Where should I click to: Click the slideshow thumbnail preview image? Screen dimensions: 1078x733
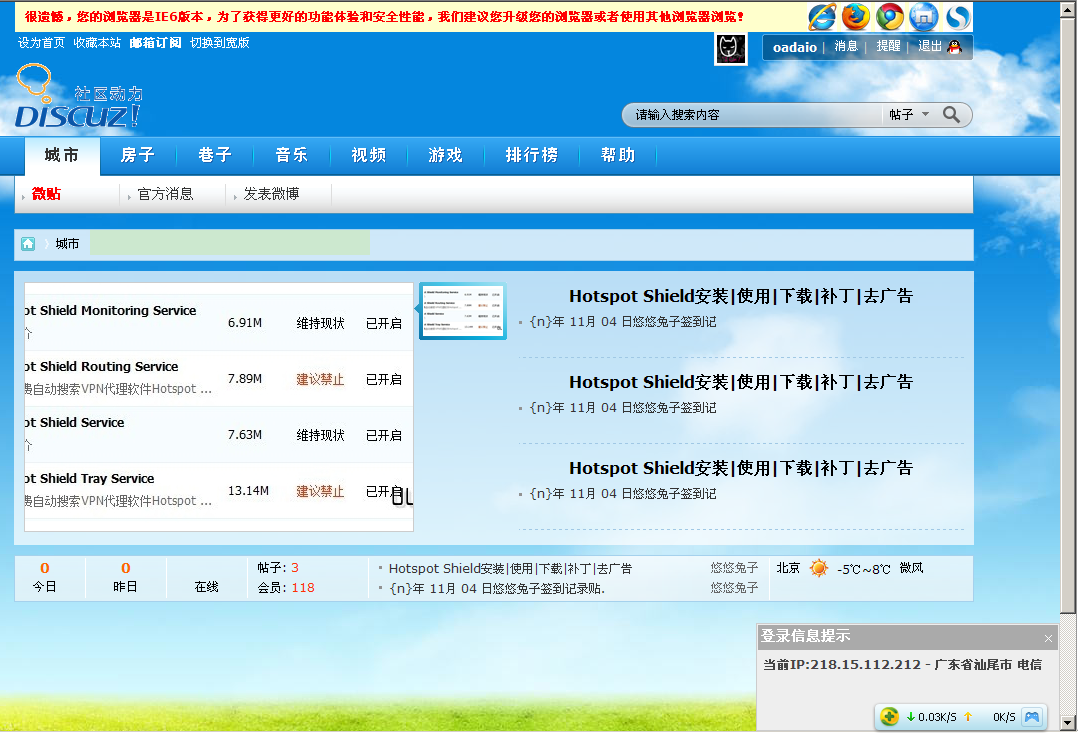pos(463,311)
